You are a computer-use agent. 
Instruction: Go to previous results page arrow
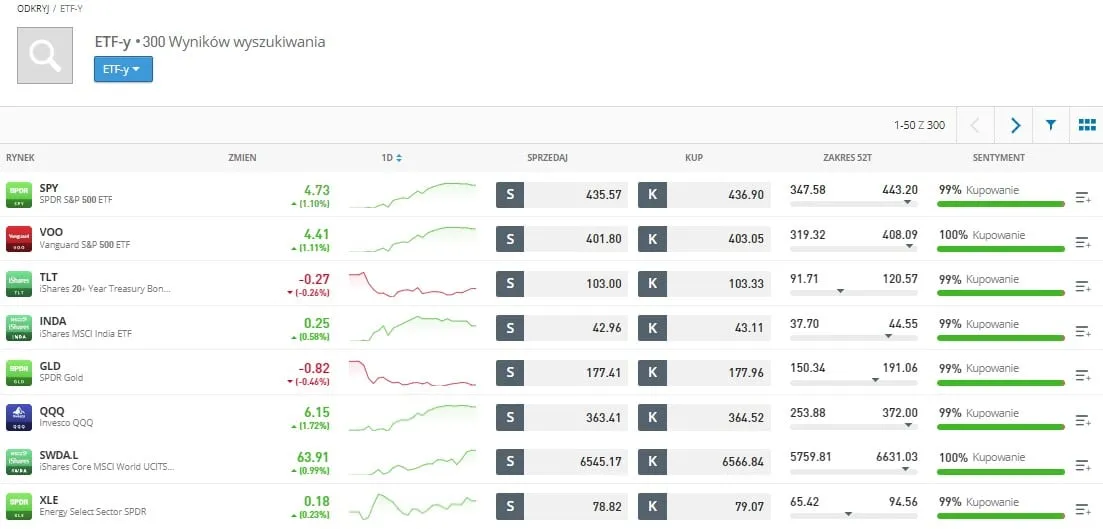[975, 125]
